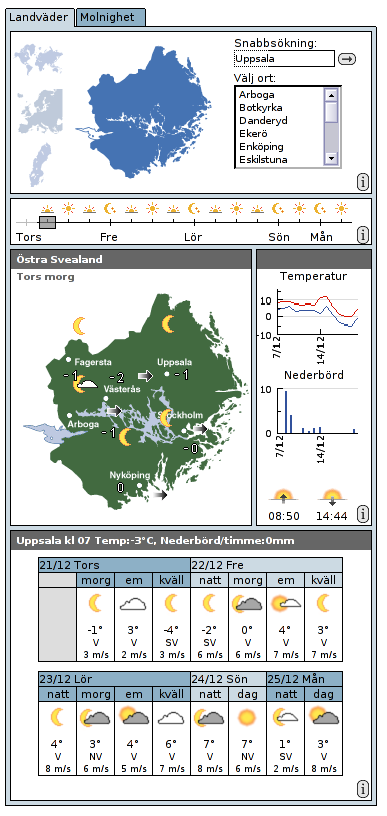Click the location list scroll-down arrow
The height and width of the screenshot is (816, 387).
[x=331, y=158]
